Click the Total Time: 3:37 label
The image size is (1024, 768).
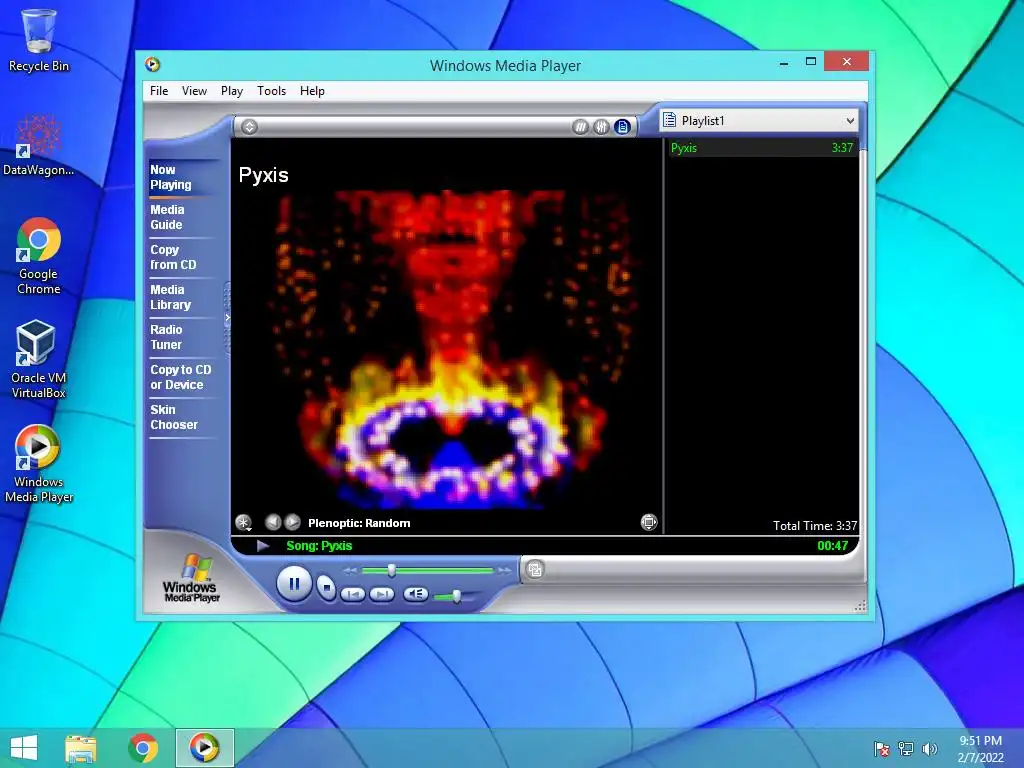pos(814,526)
